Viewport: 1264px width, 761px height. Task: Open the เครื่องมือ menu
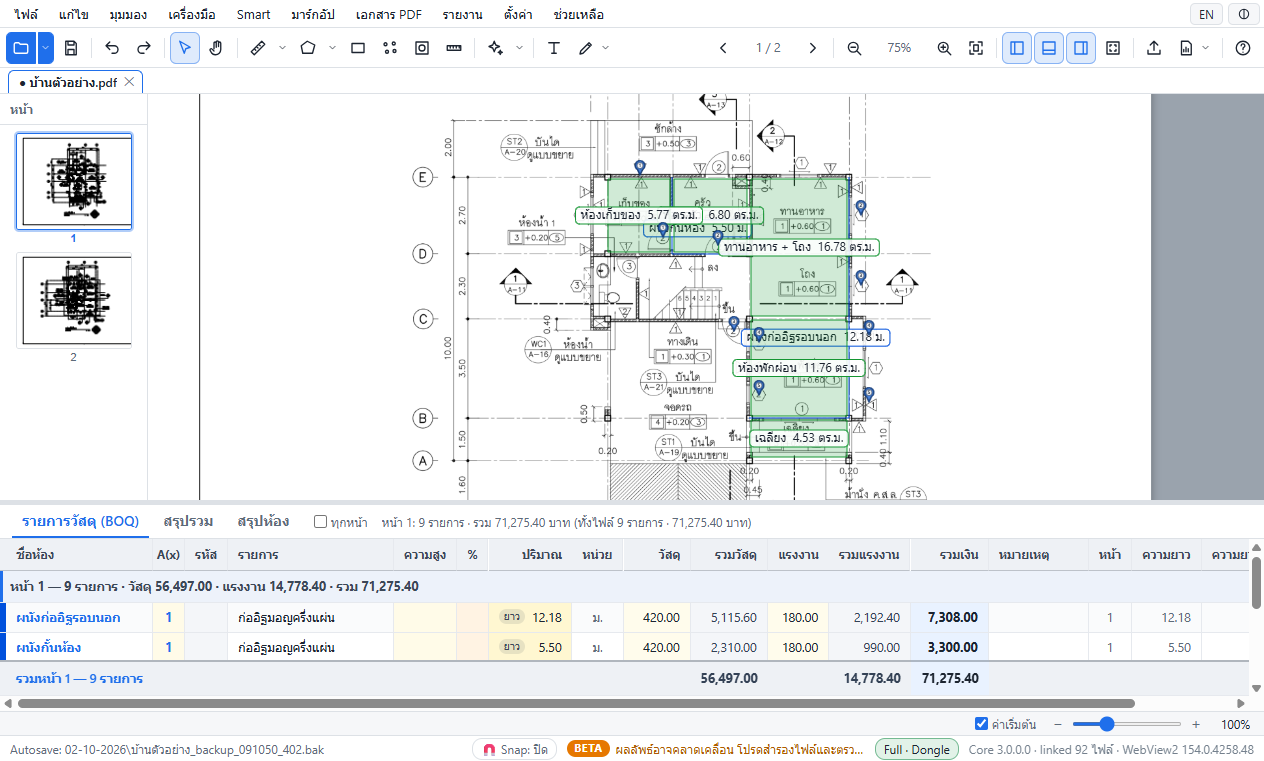190,15
